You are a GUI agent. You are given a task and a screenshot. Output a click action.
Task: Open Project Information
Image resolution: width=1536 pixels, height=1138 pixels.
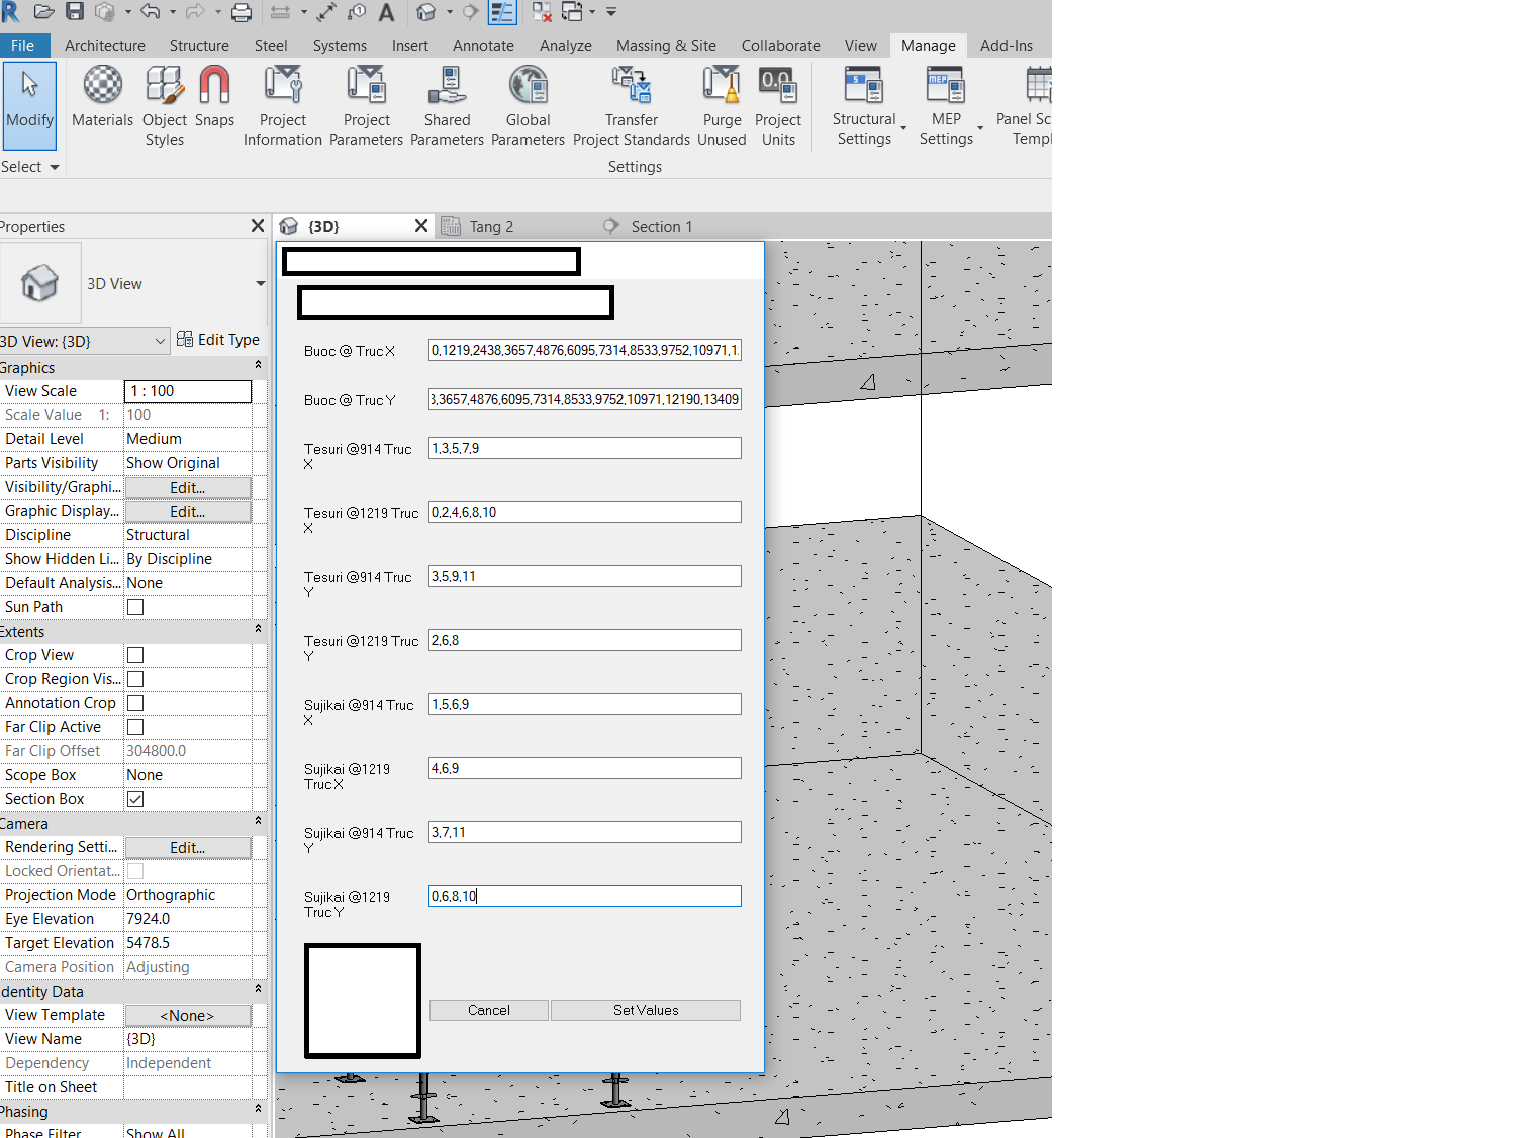point(282,104)
